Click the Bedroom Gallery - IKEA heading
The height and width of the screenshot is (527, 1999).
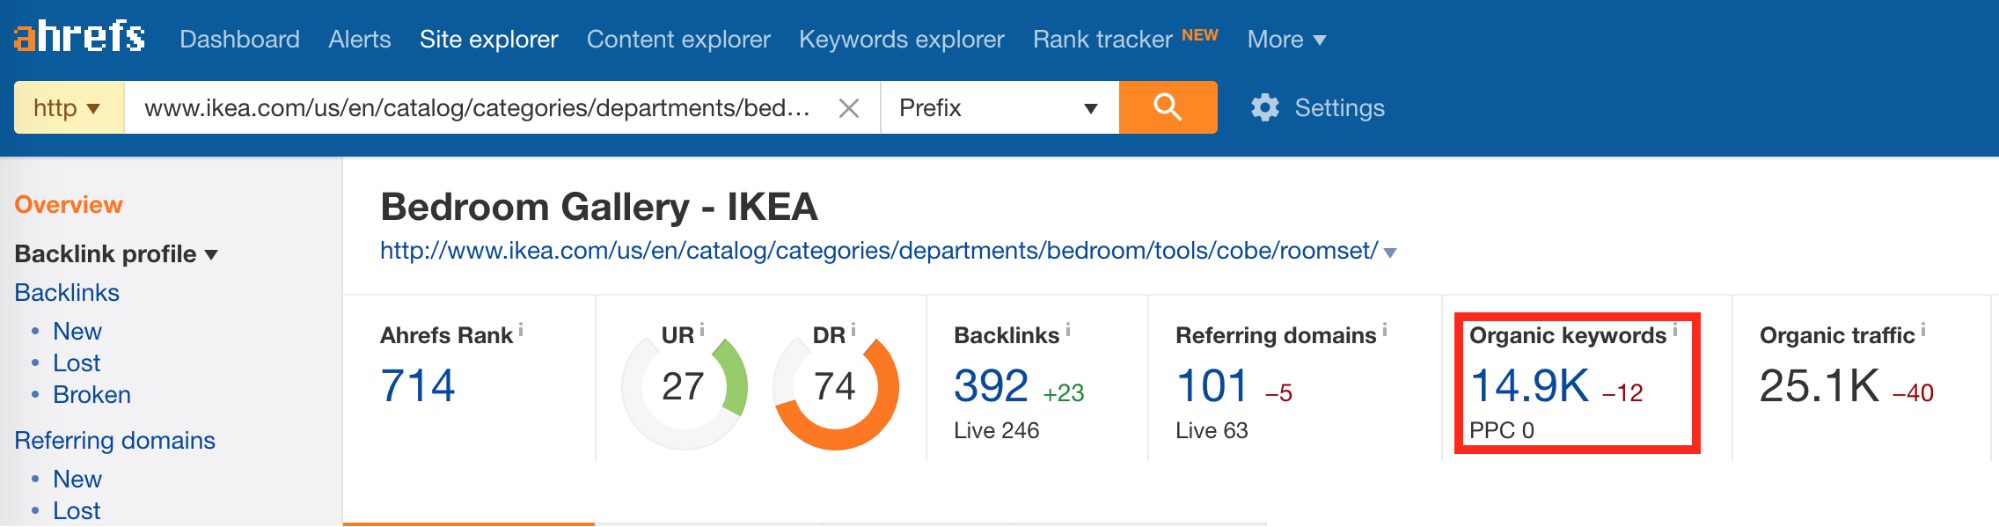(x=599, y=207)
